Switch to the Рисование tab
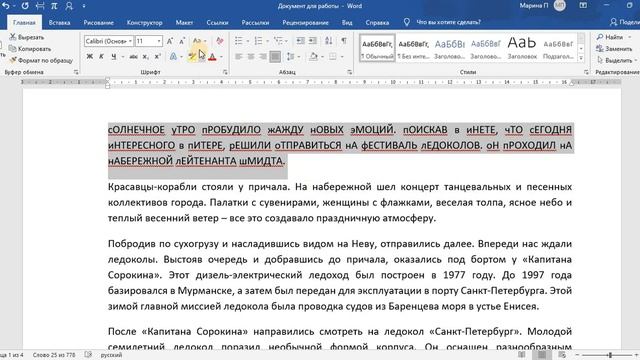Screen dimensions: 640x360 (x=98, y=22)
